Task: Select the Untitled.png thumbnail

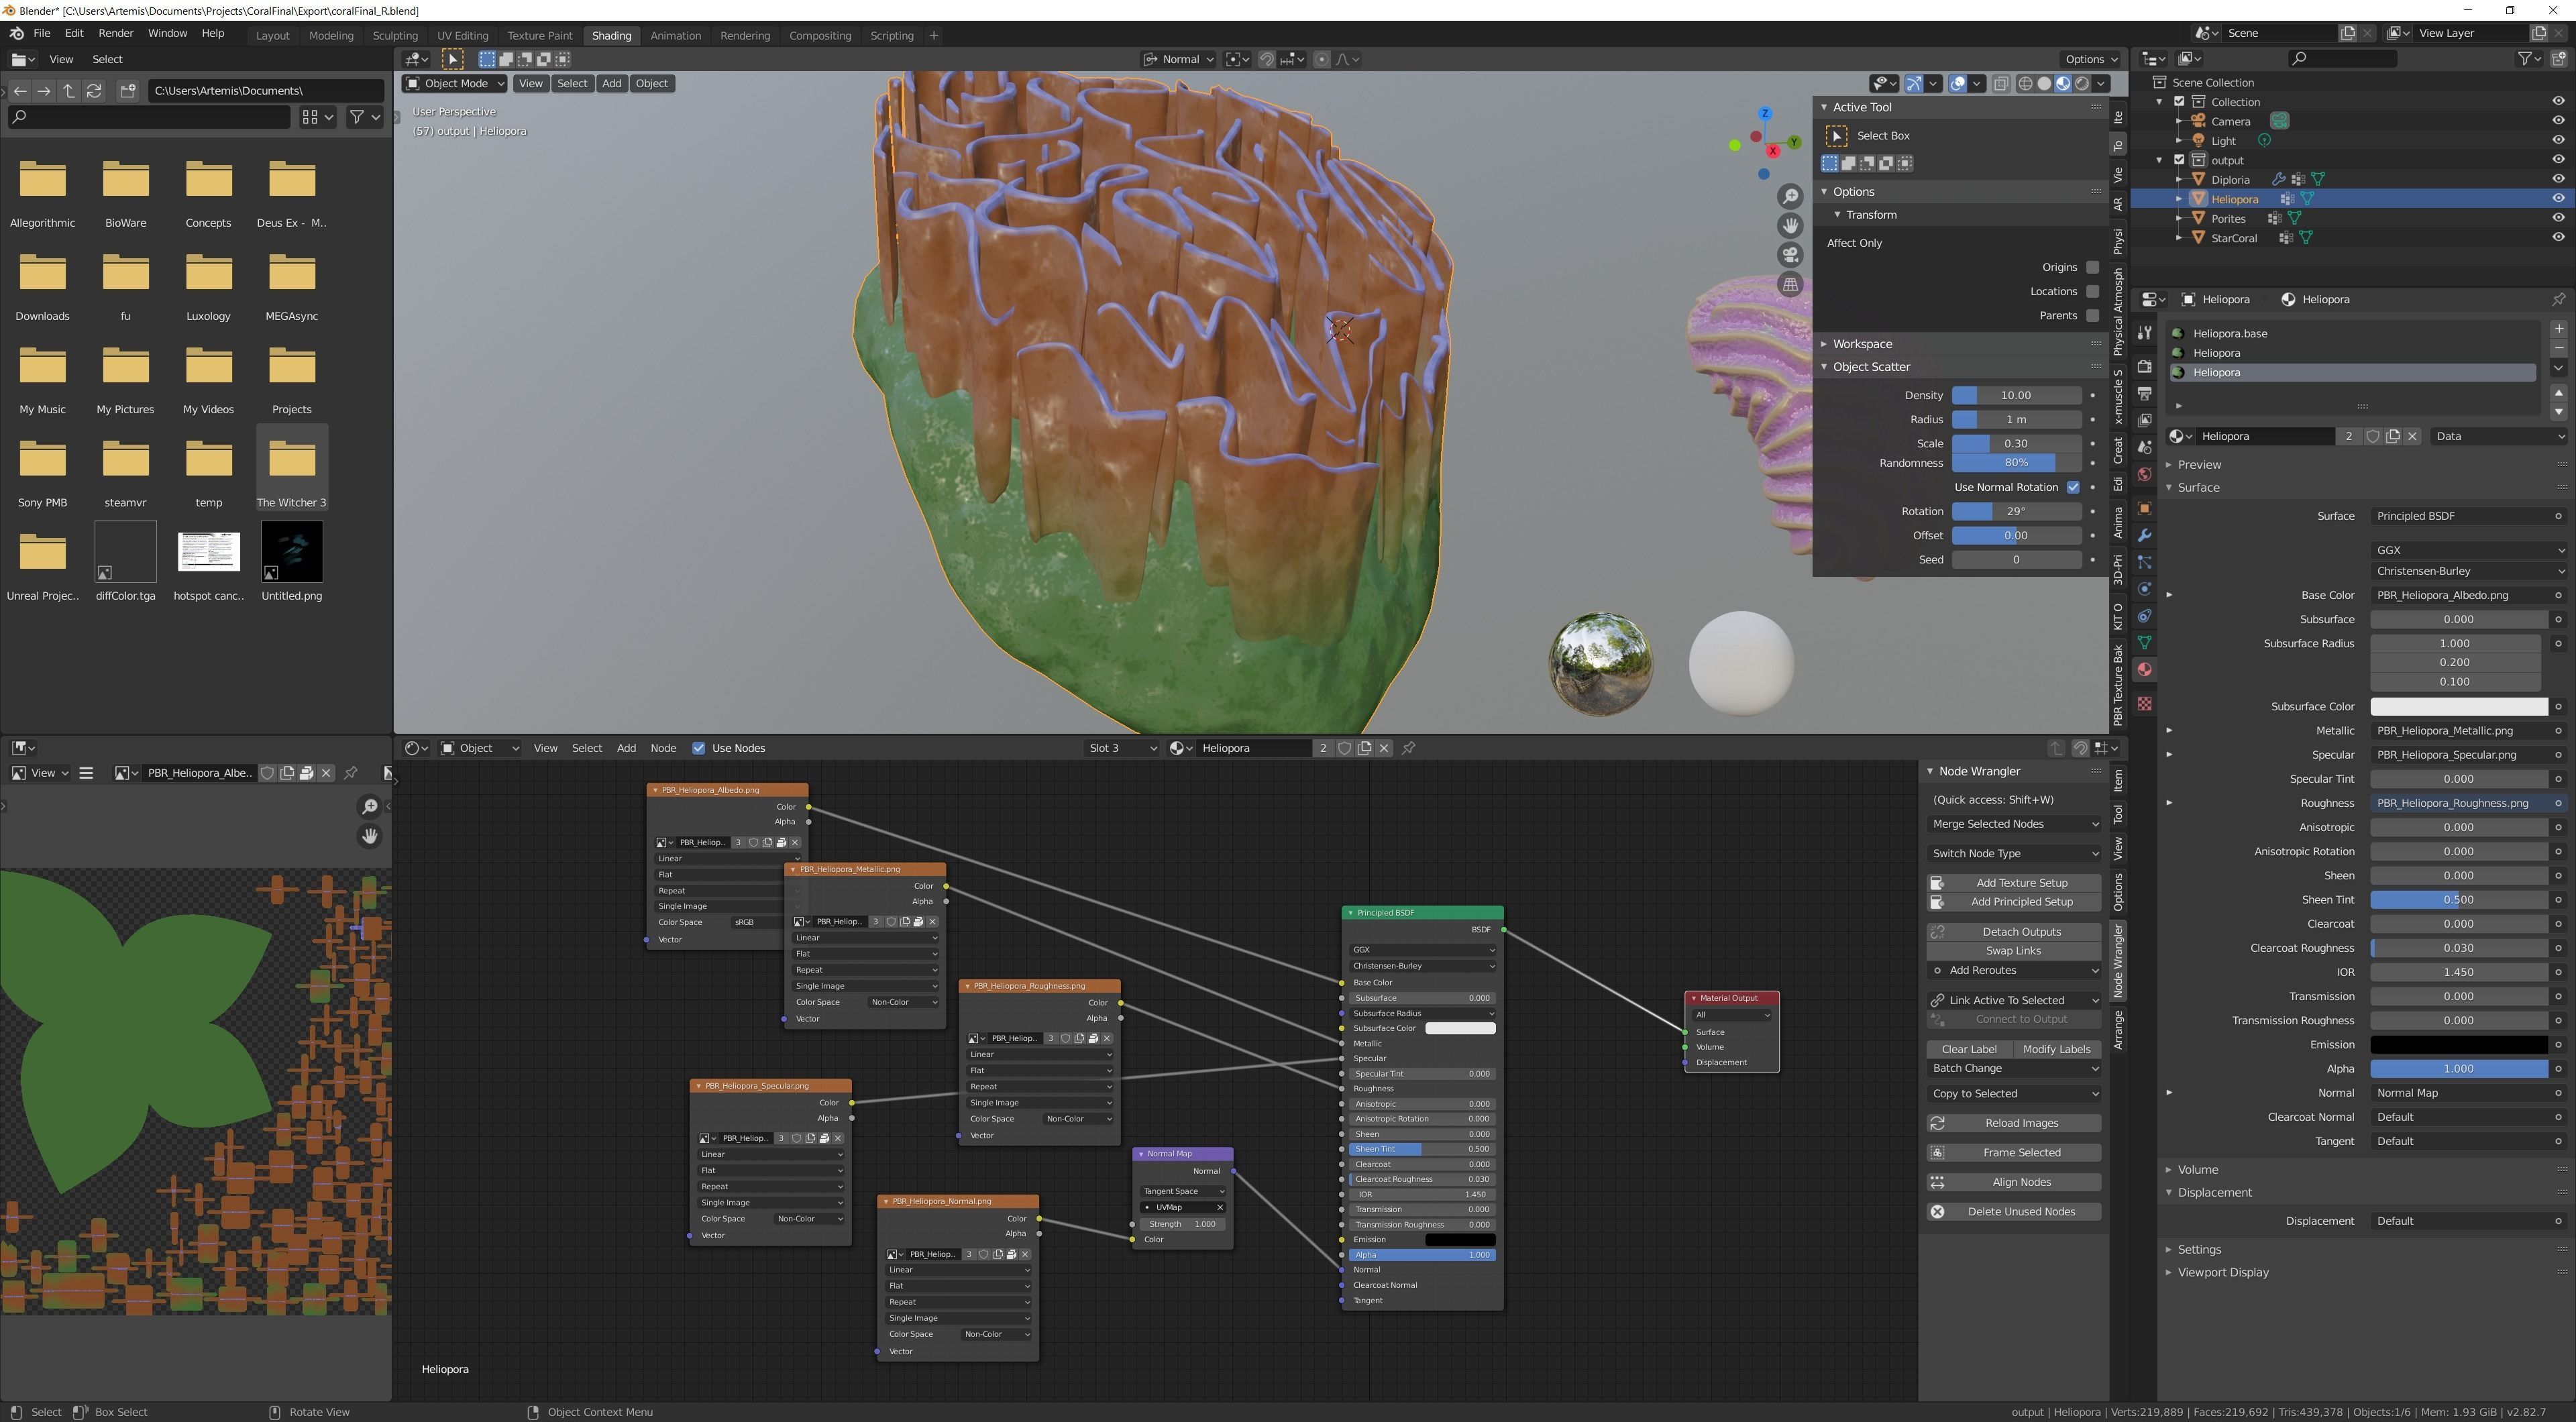Action: coord(292,552)
